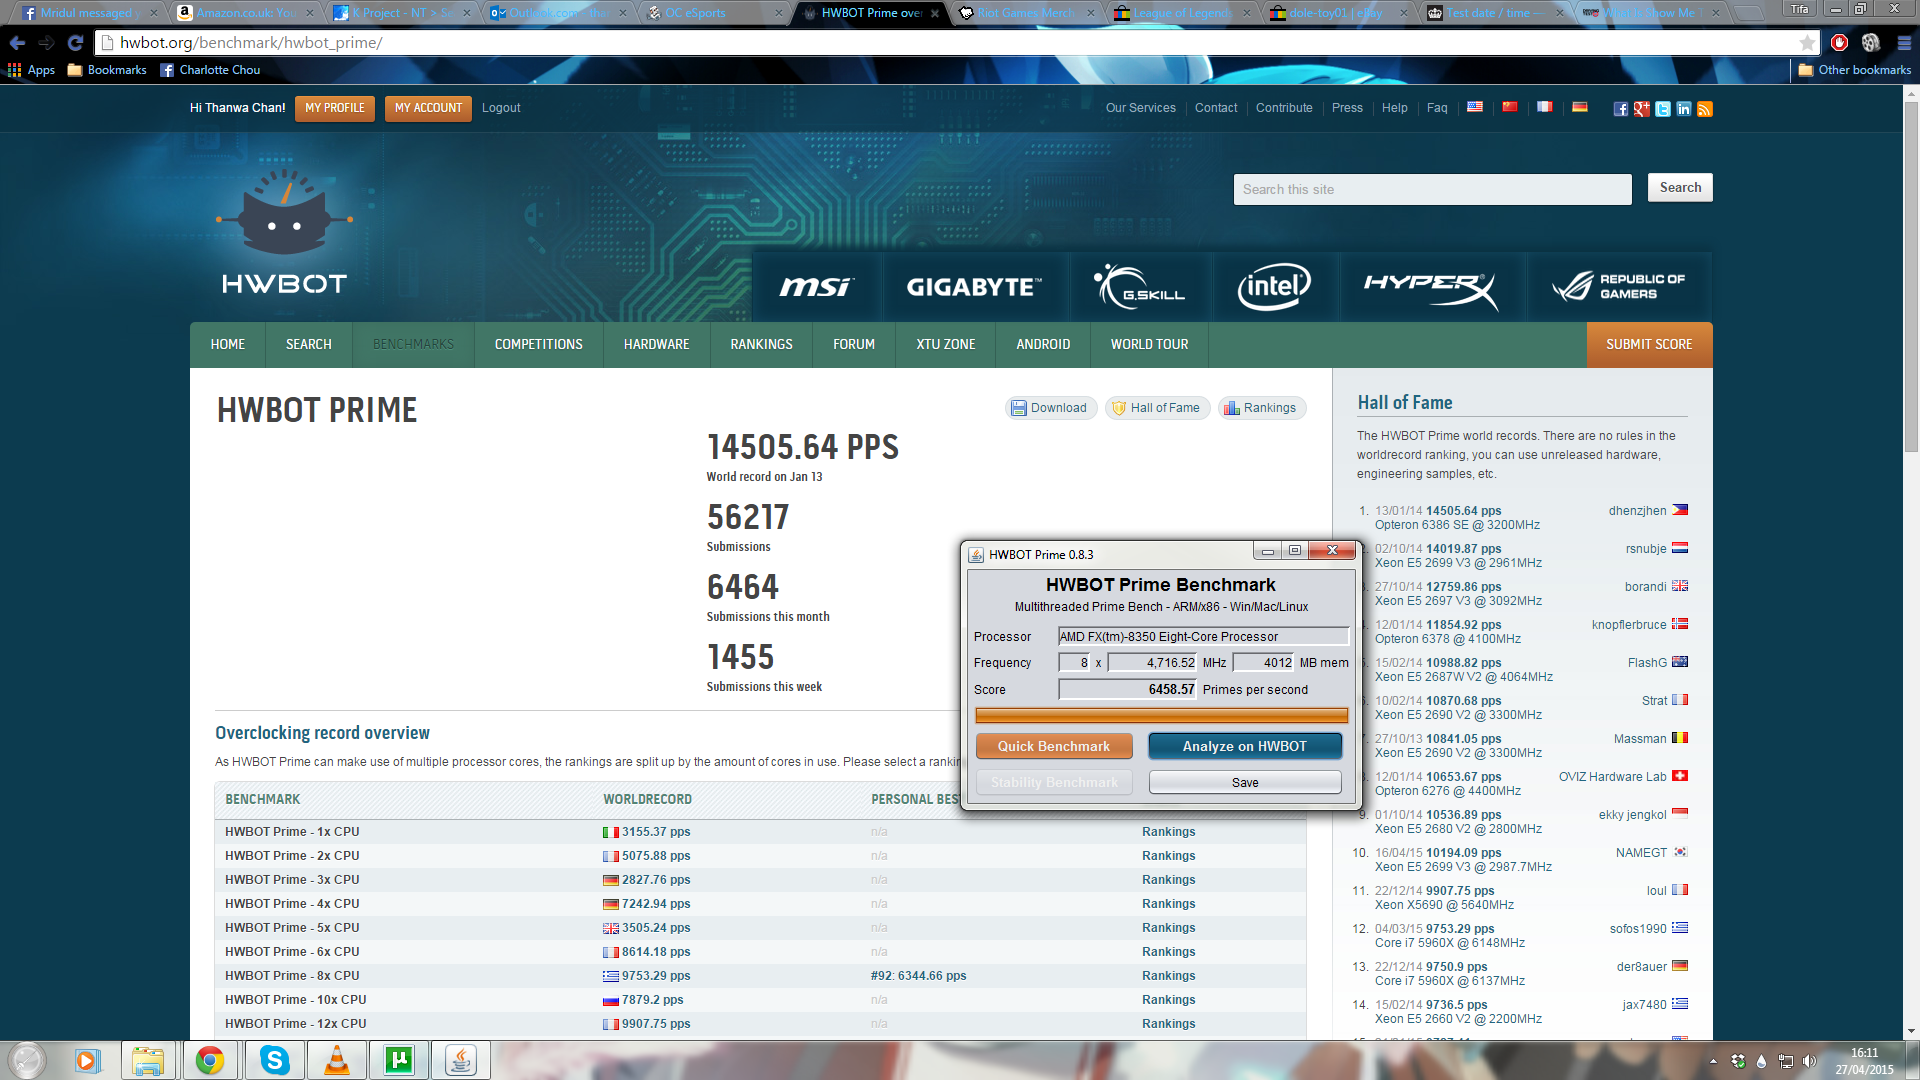The height and width of the screenshot is (1080, 1920).
Task: Open dhenzjhen's profile in Hall of Fame
Action: [x=1637, y=511]
